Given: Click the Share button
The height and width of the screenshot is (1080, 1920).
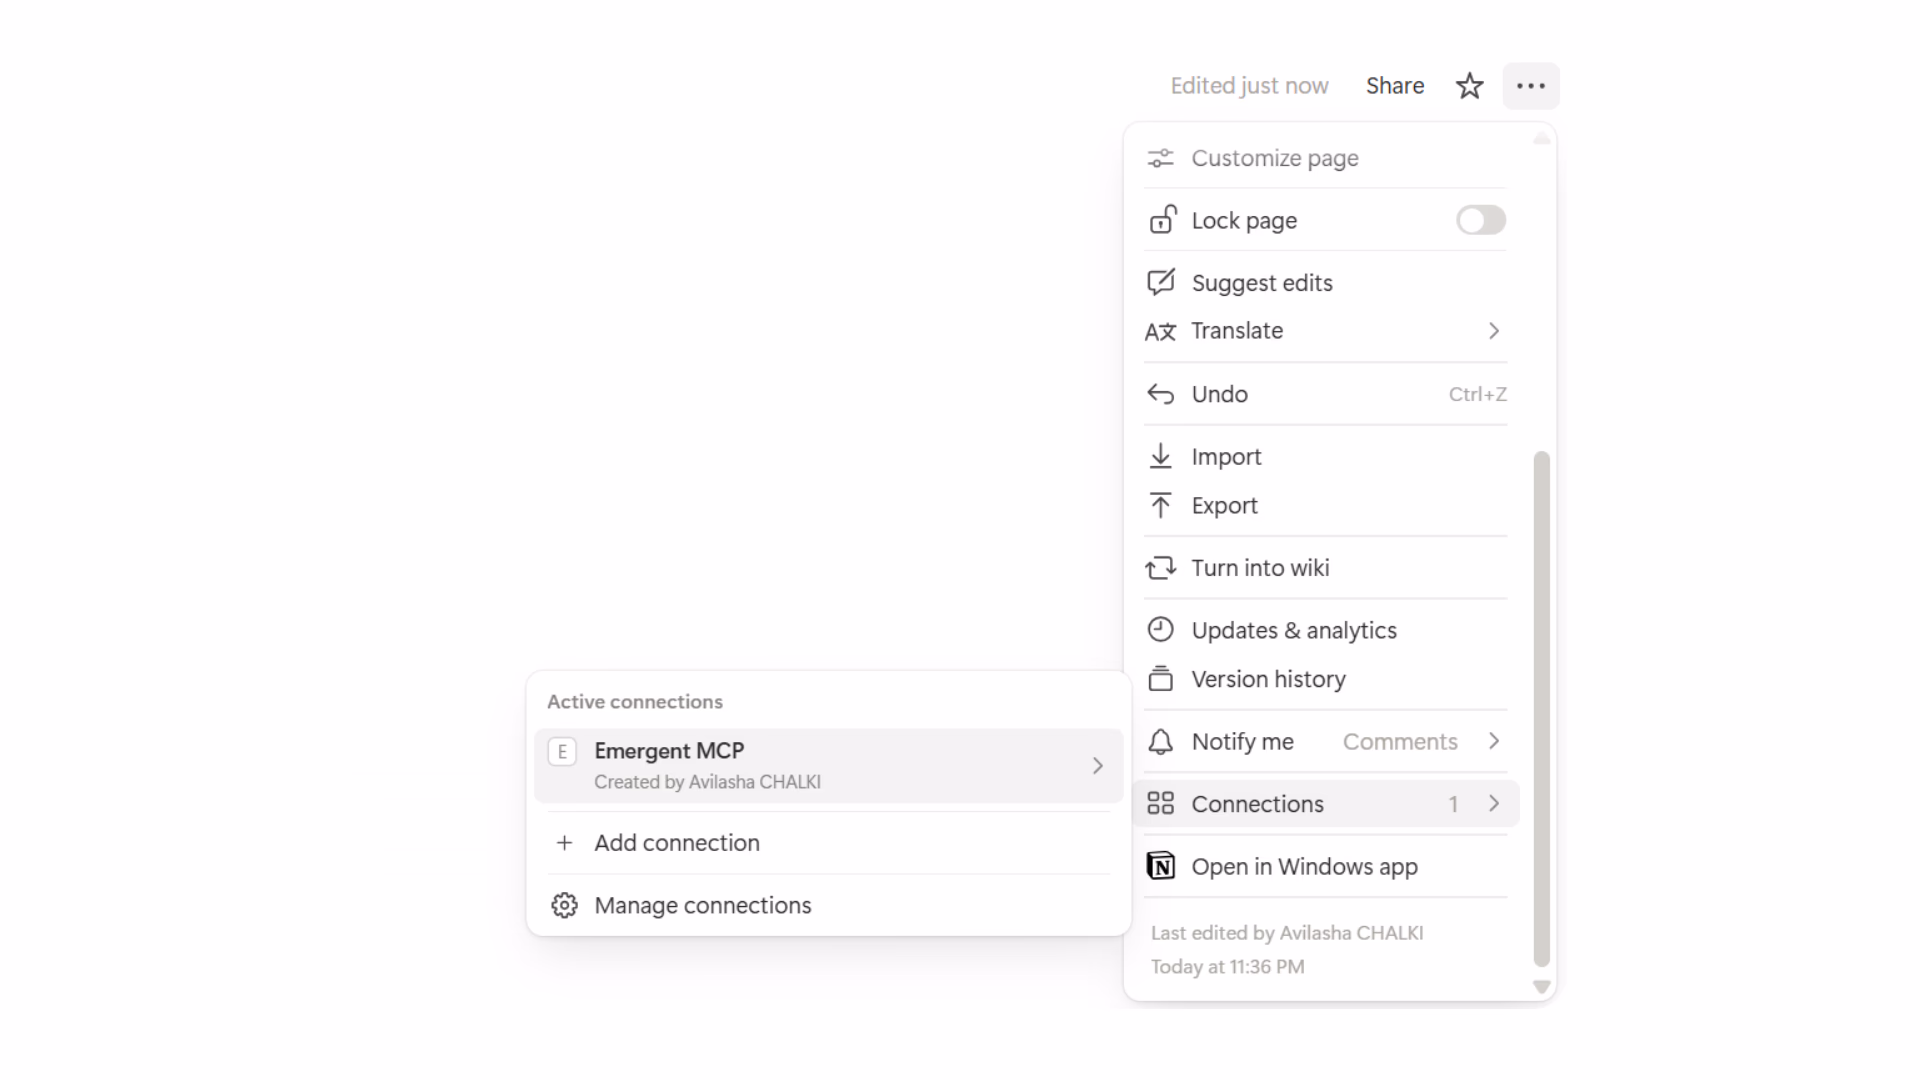Looking at the screenshot, I should [1395, 86].
